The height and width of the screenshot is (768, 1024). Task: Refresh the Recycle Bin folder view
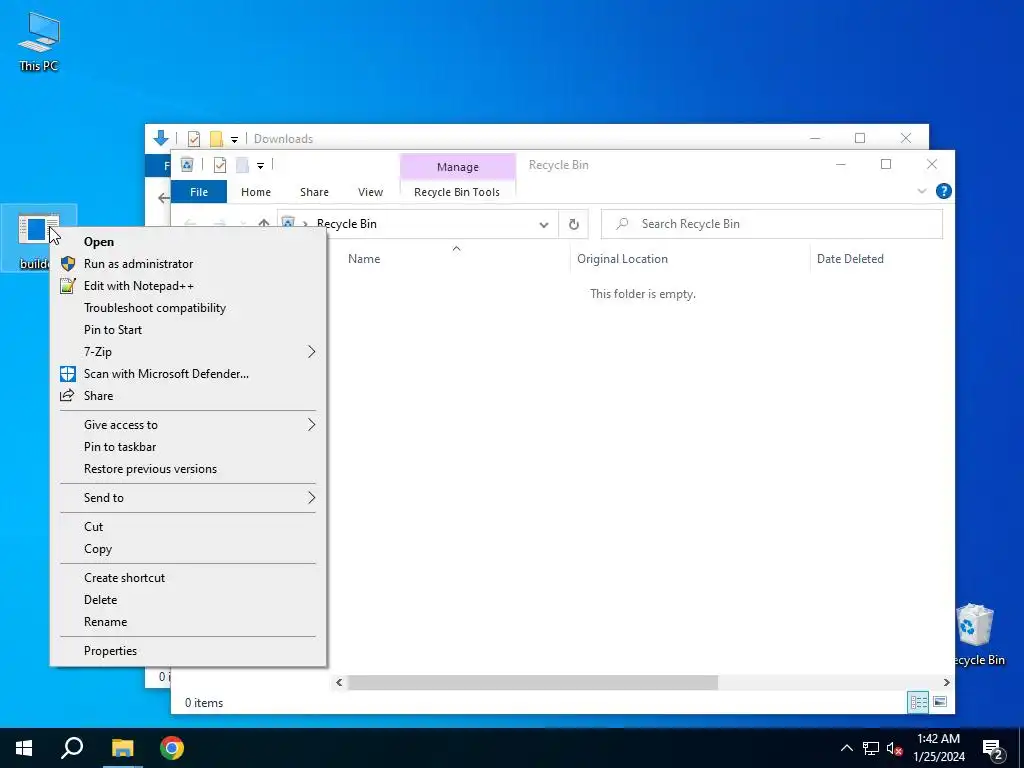573,224
